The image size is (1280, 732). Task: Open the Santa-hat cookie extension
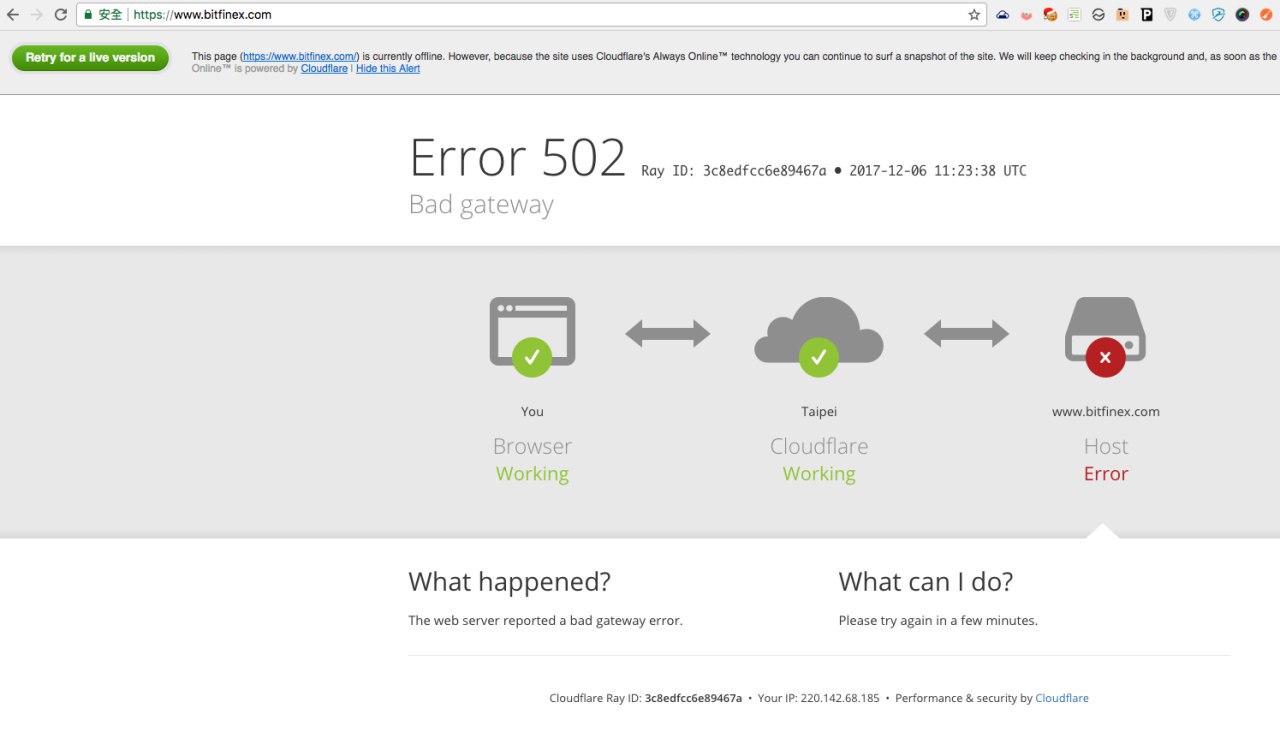(1050, 15)
